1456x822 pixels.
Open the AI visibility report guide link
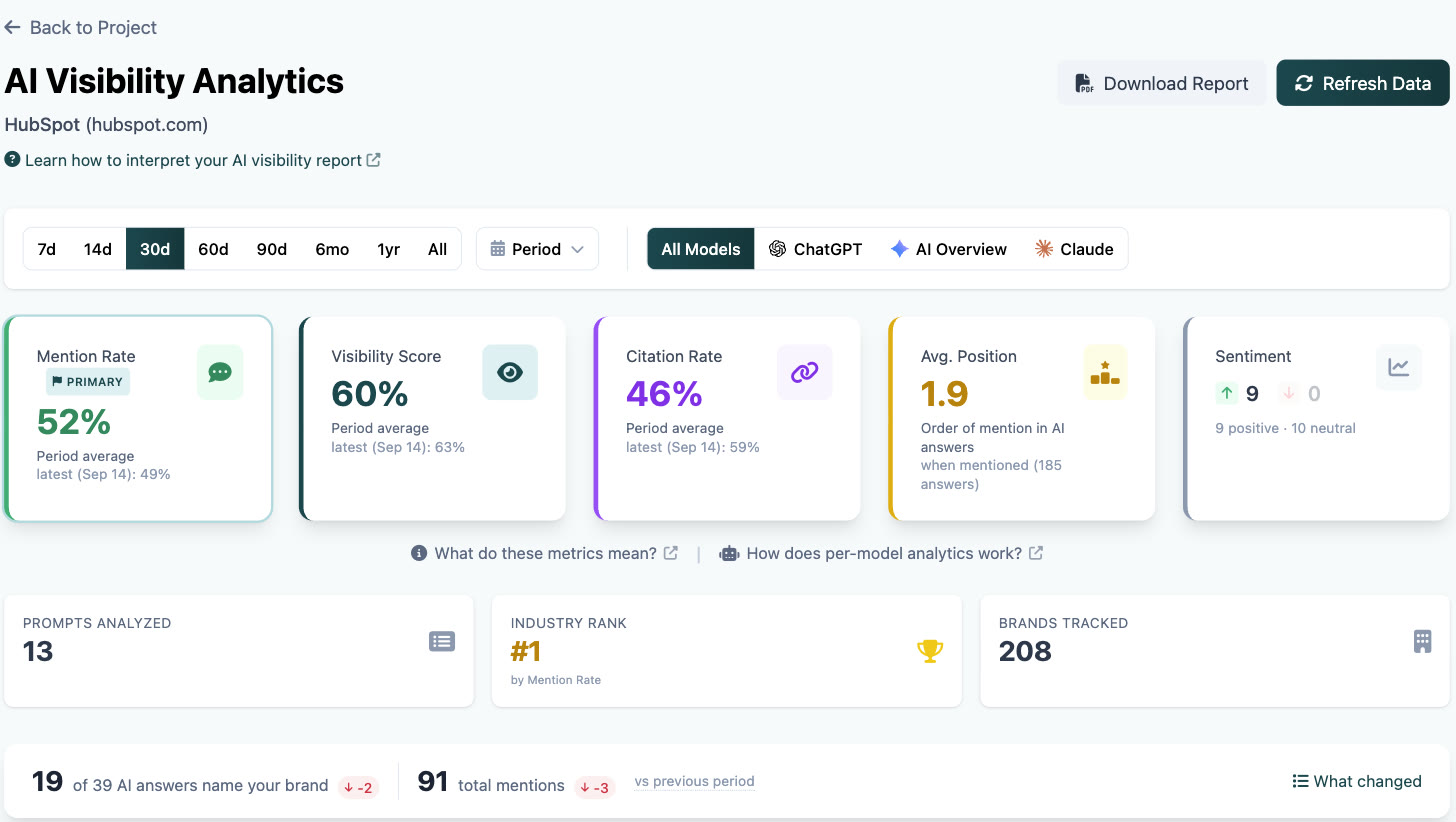193,160
